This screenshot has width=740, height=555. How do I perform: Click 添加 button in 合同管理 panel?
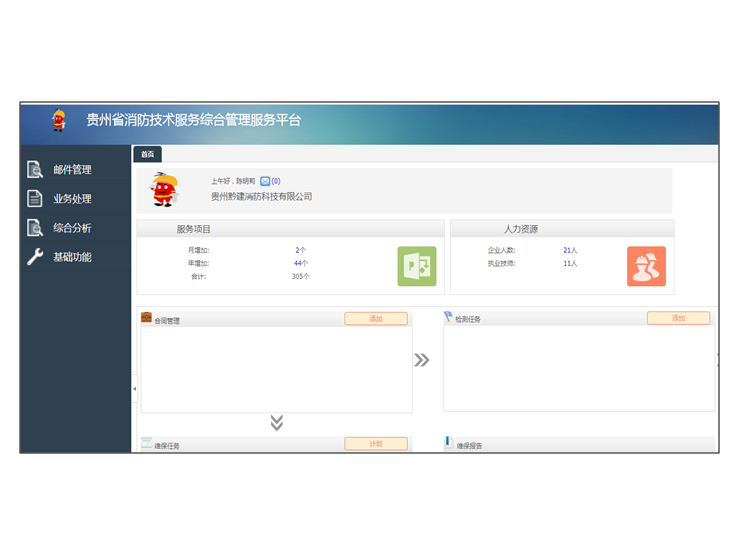[x=376, y=319]
